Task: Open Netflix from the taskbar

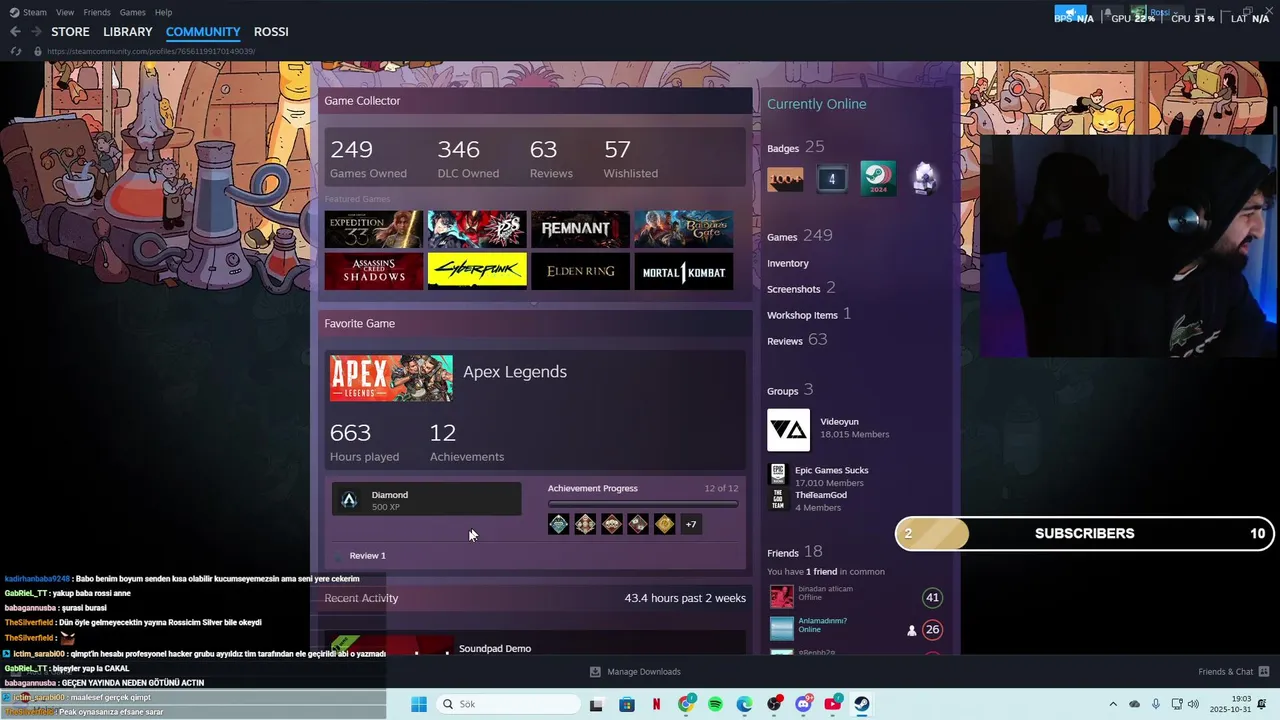Action: tap(656, 704)
